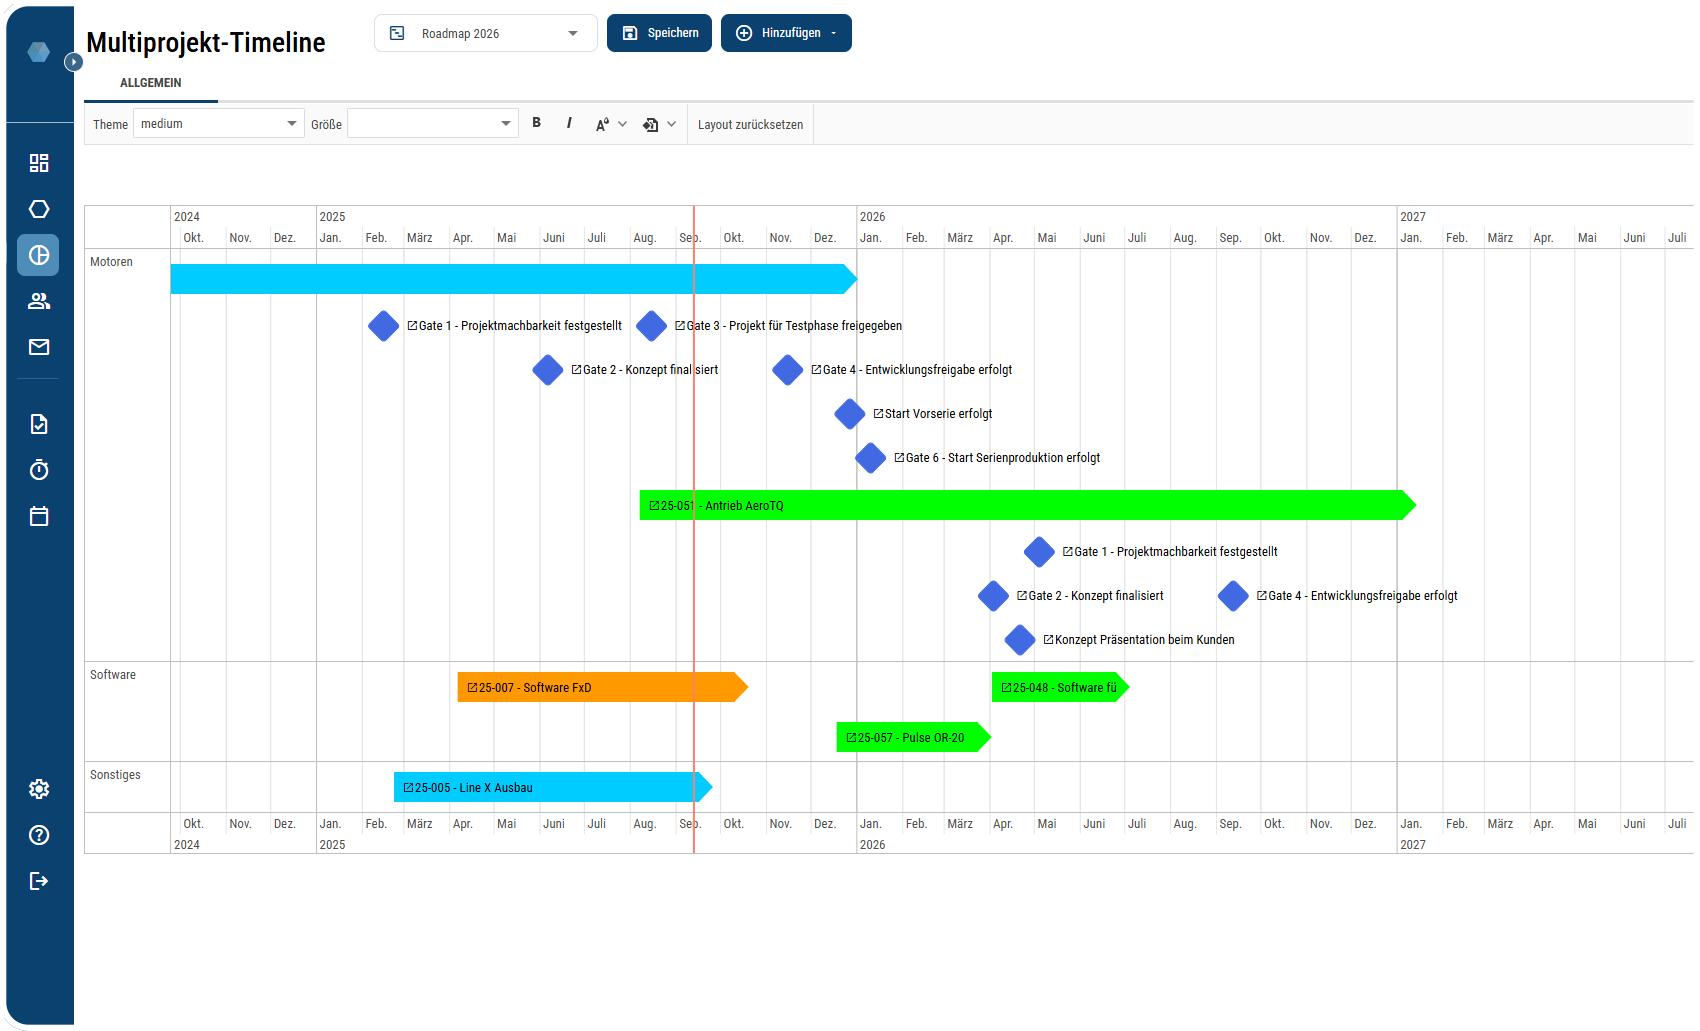Open the settings gear icon
1700x1031 pixels.
pyautogui.click(x=39, y=789)
